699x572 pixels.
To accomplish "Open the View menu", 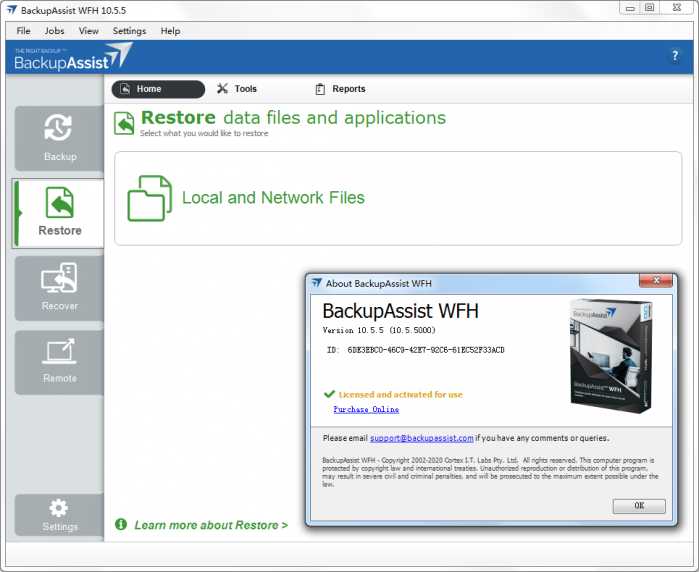I will pos(88,31).
